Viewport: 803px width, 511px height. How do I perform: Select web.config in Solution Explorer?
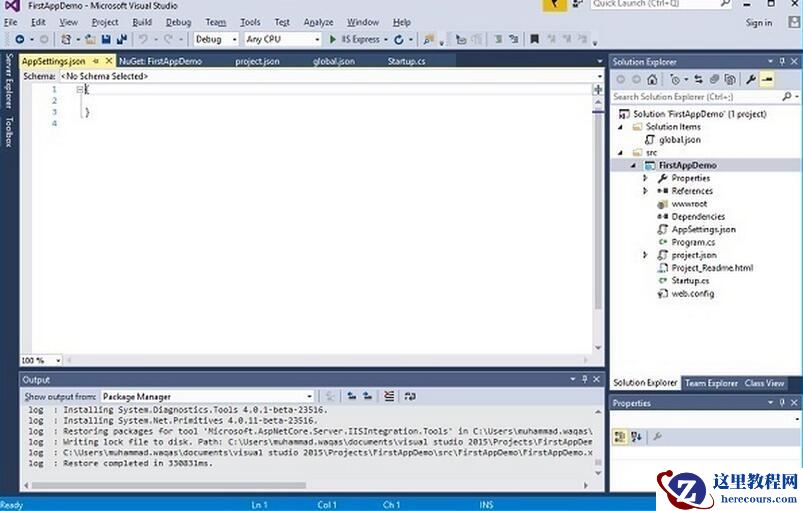tap(692, 293)
